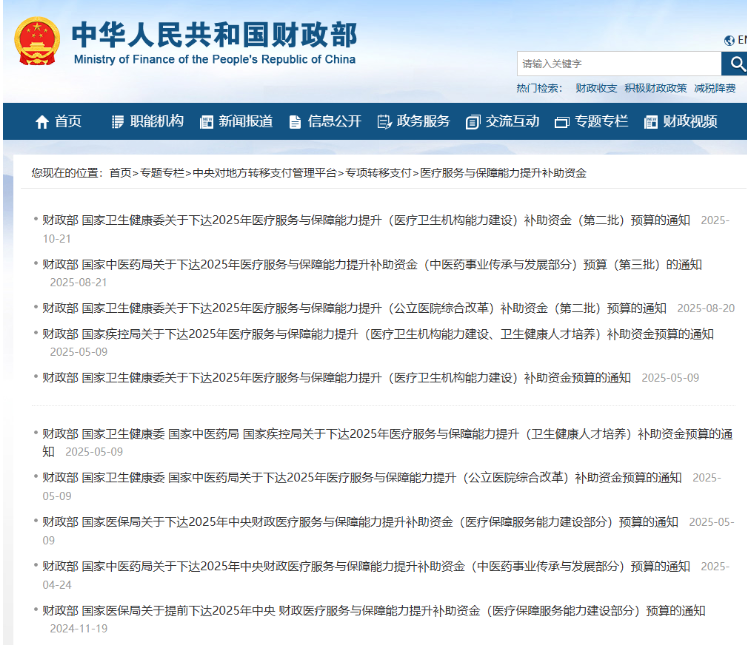747x658 pixels.
Task: Open the 中医药事业传承与发展部分 第三批 notice
Action: (x=372, y=265)
